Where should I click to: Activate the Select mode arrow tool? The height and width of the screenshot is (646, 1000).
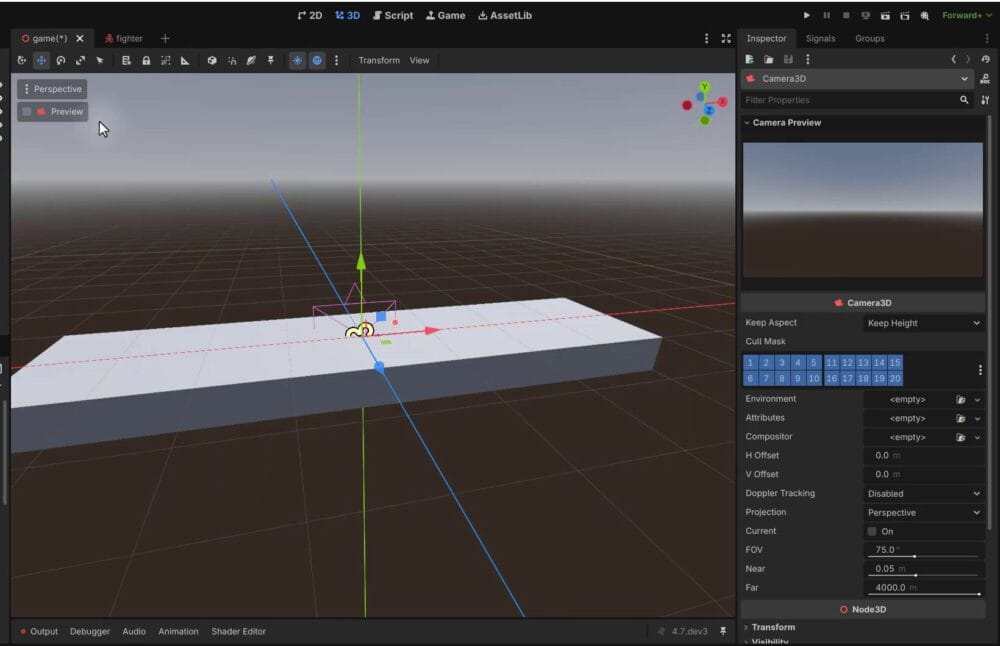tap(100, 61)
